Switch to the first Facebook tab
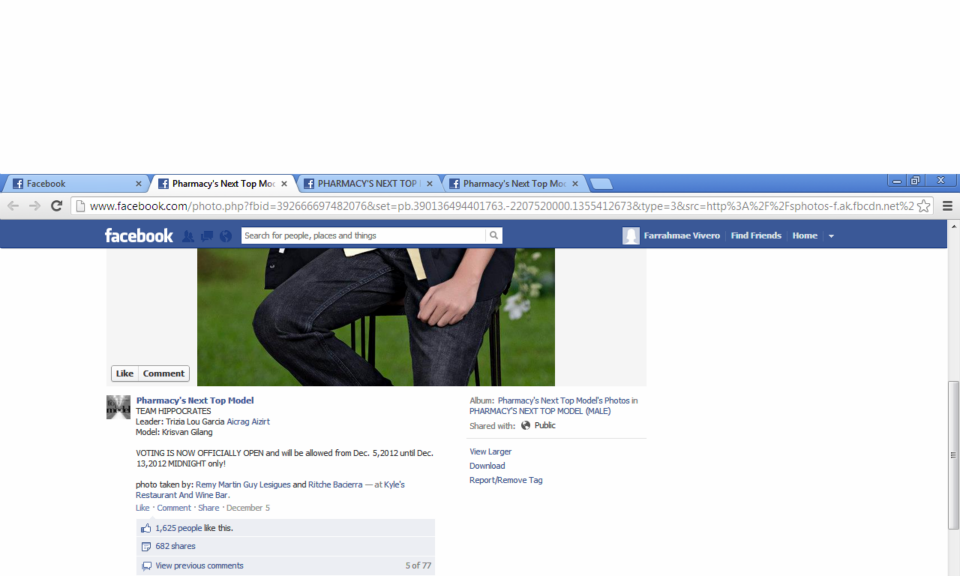The height and width of the screenshot is (576, 960). pos(76,184)
